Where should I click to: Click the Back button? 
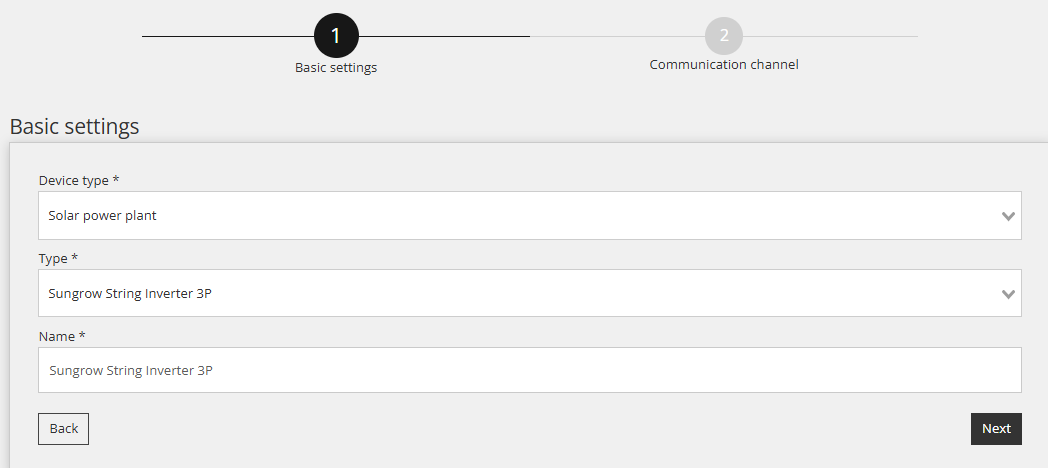click(63, 429)
